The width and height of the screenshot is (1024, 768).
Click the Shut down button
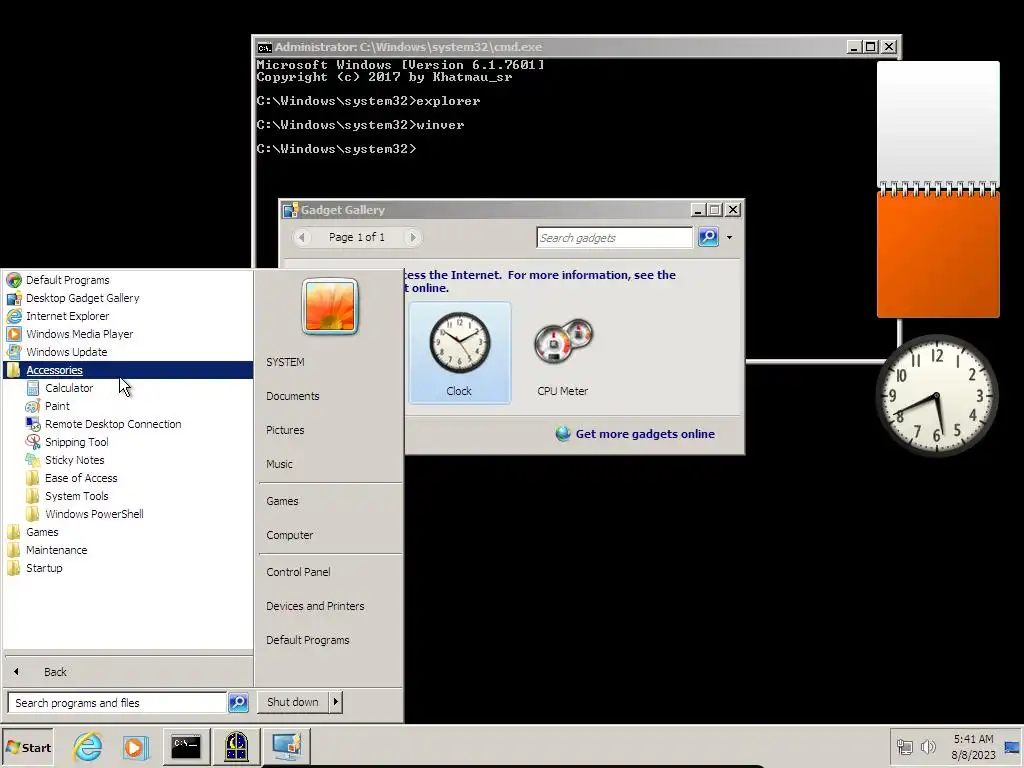click(293, 702)
